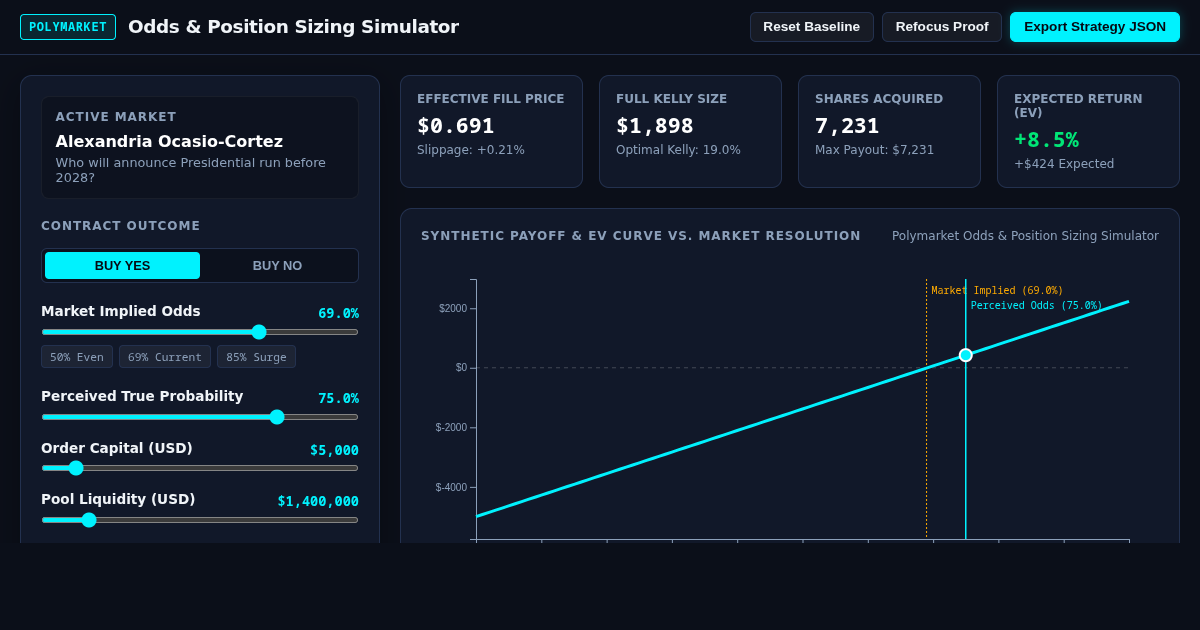Click the Market Implied (69.0%) chart label
The width and height of the screenshot is (1200, 630).
pyautogui.click(x=997, y=291)
